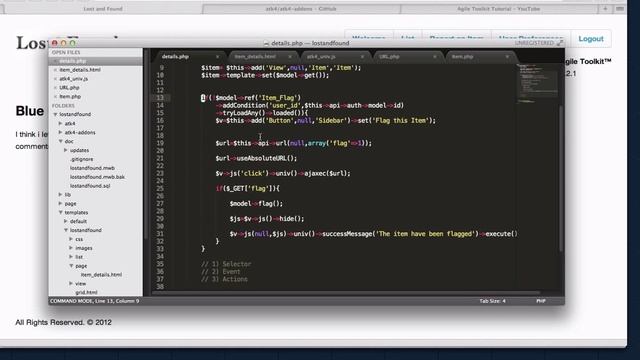The image size is (640, 360).
Task: Open lostandfound.mwb file
Action: 92,168
